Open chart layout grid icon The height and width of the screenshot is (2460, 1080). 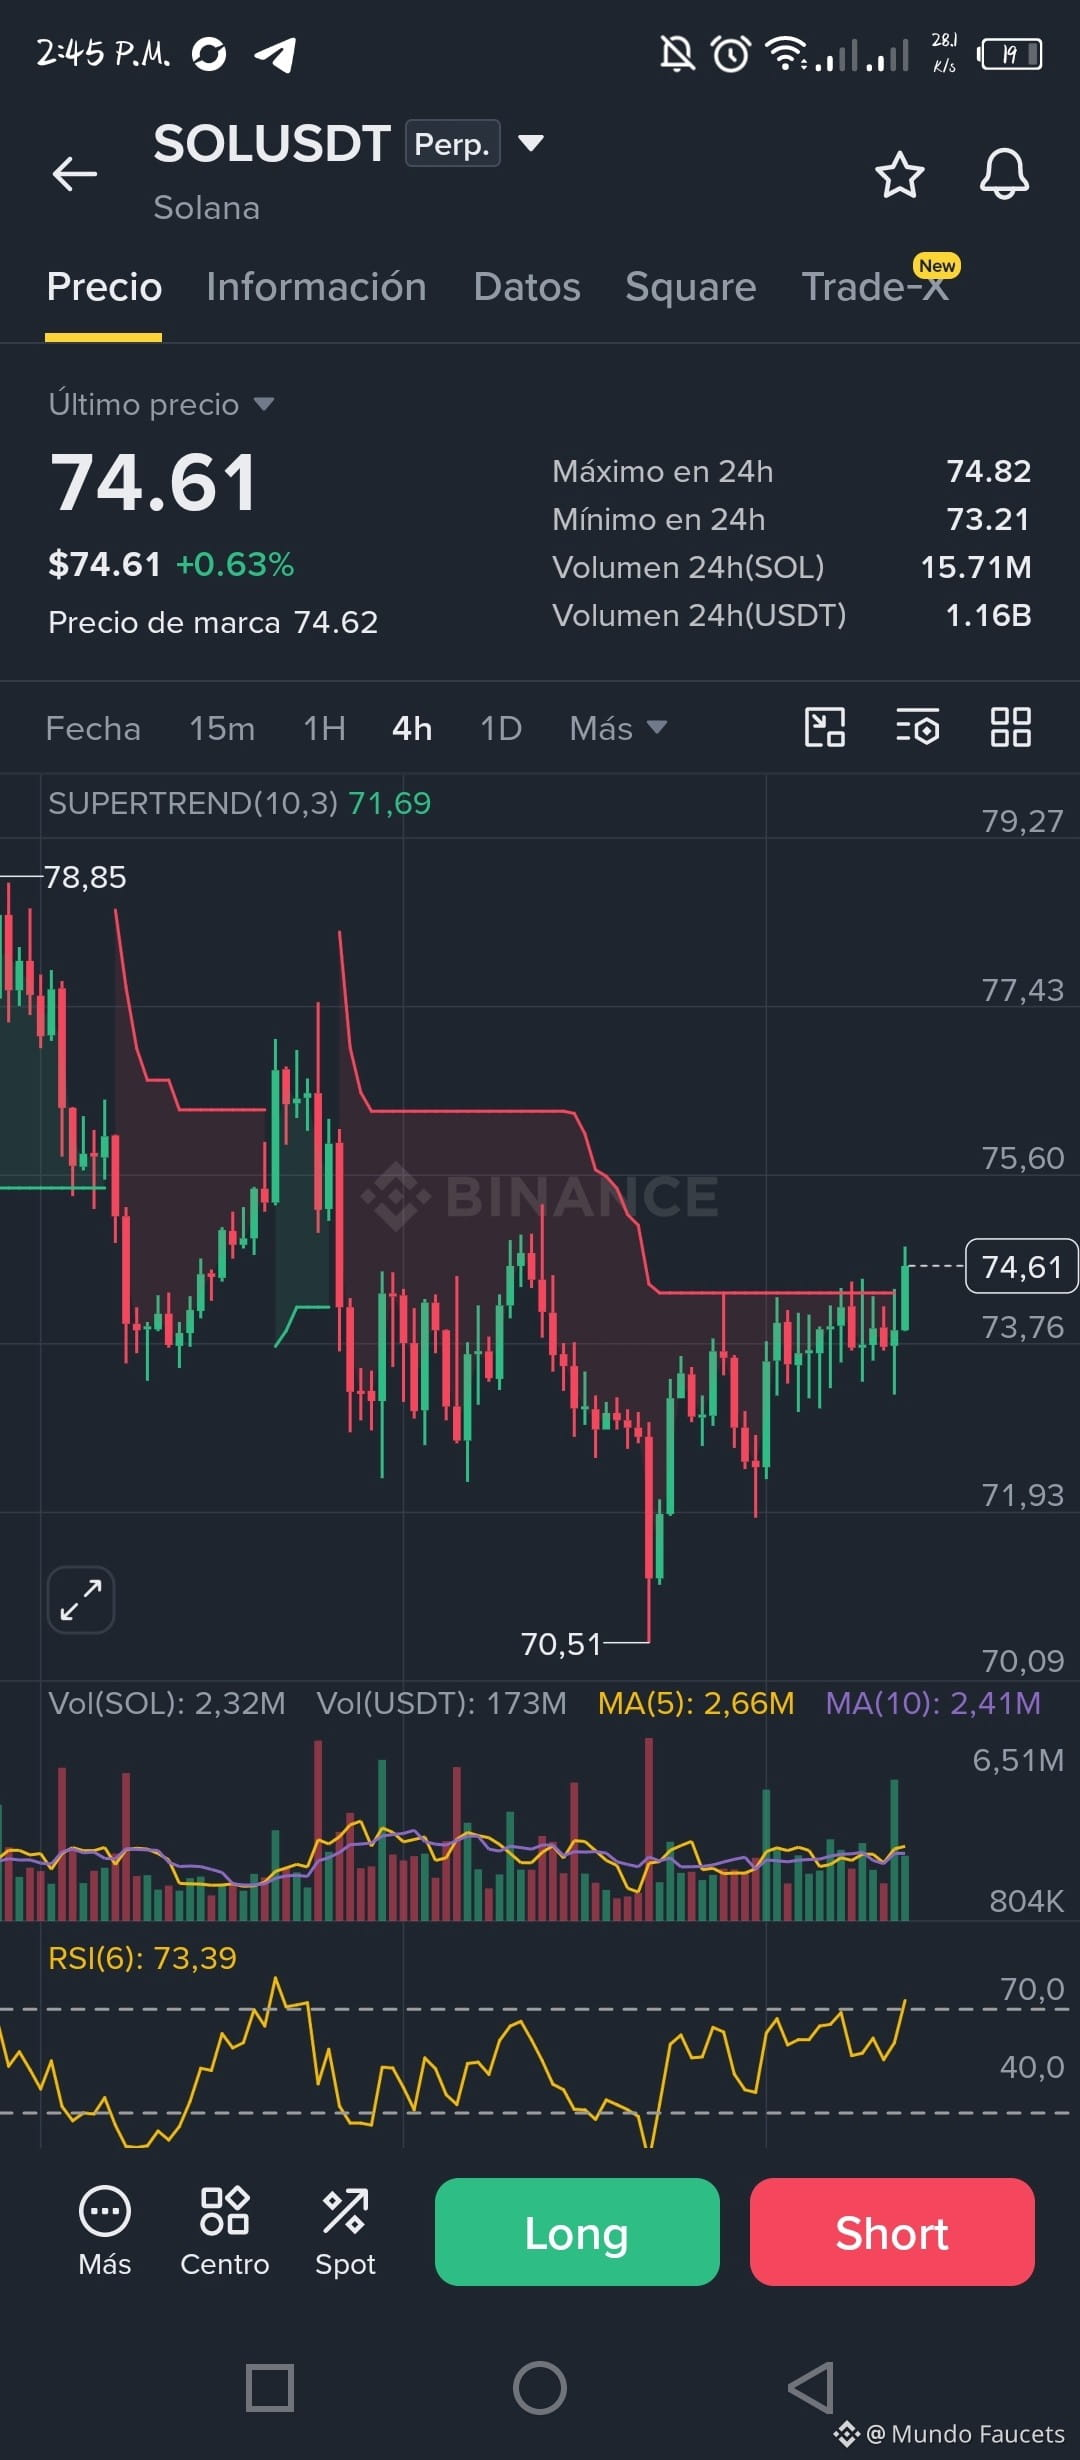[x=1010, y=727]
